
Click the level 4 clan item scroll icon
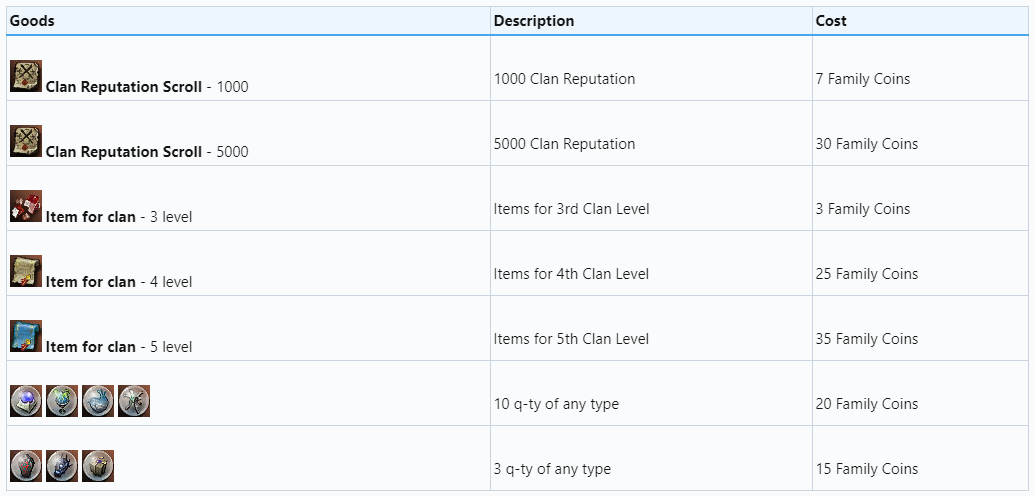point(26,271)
